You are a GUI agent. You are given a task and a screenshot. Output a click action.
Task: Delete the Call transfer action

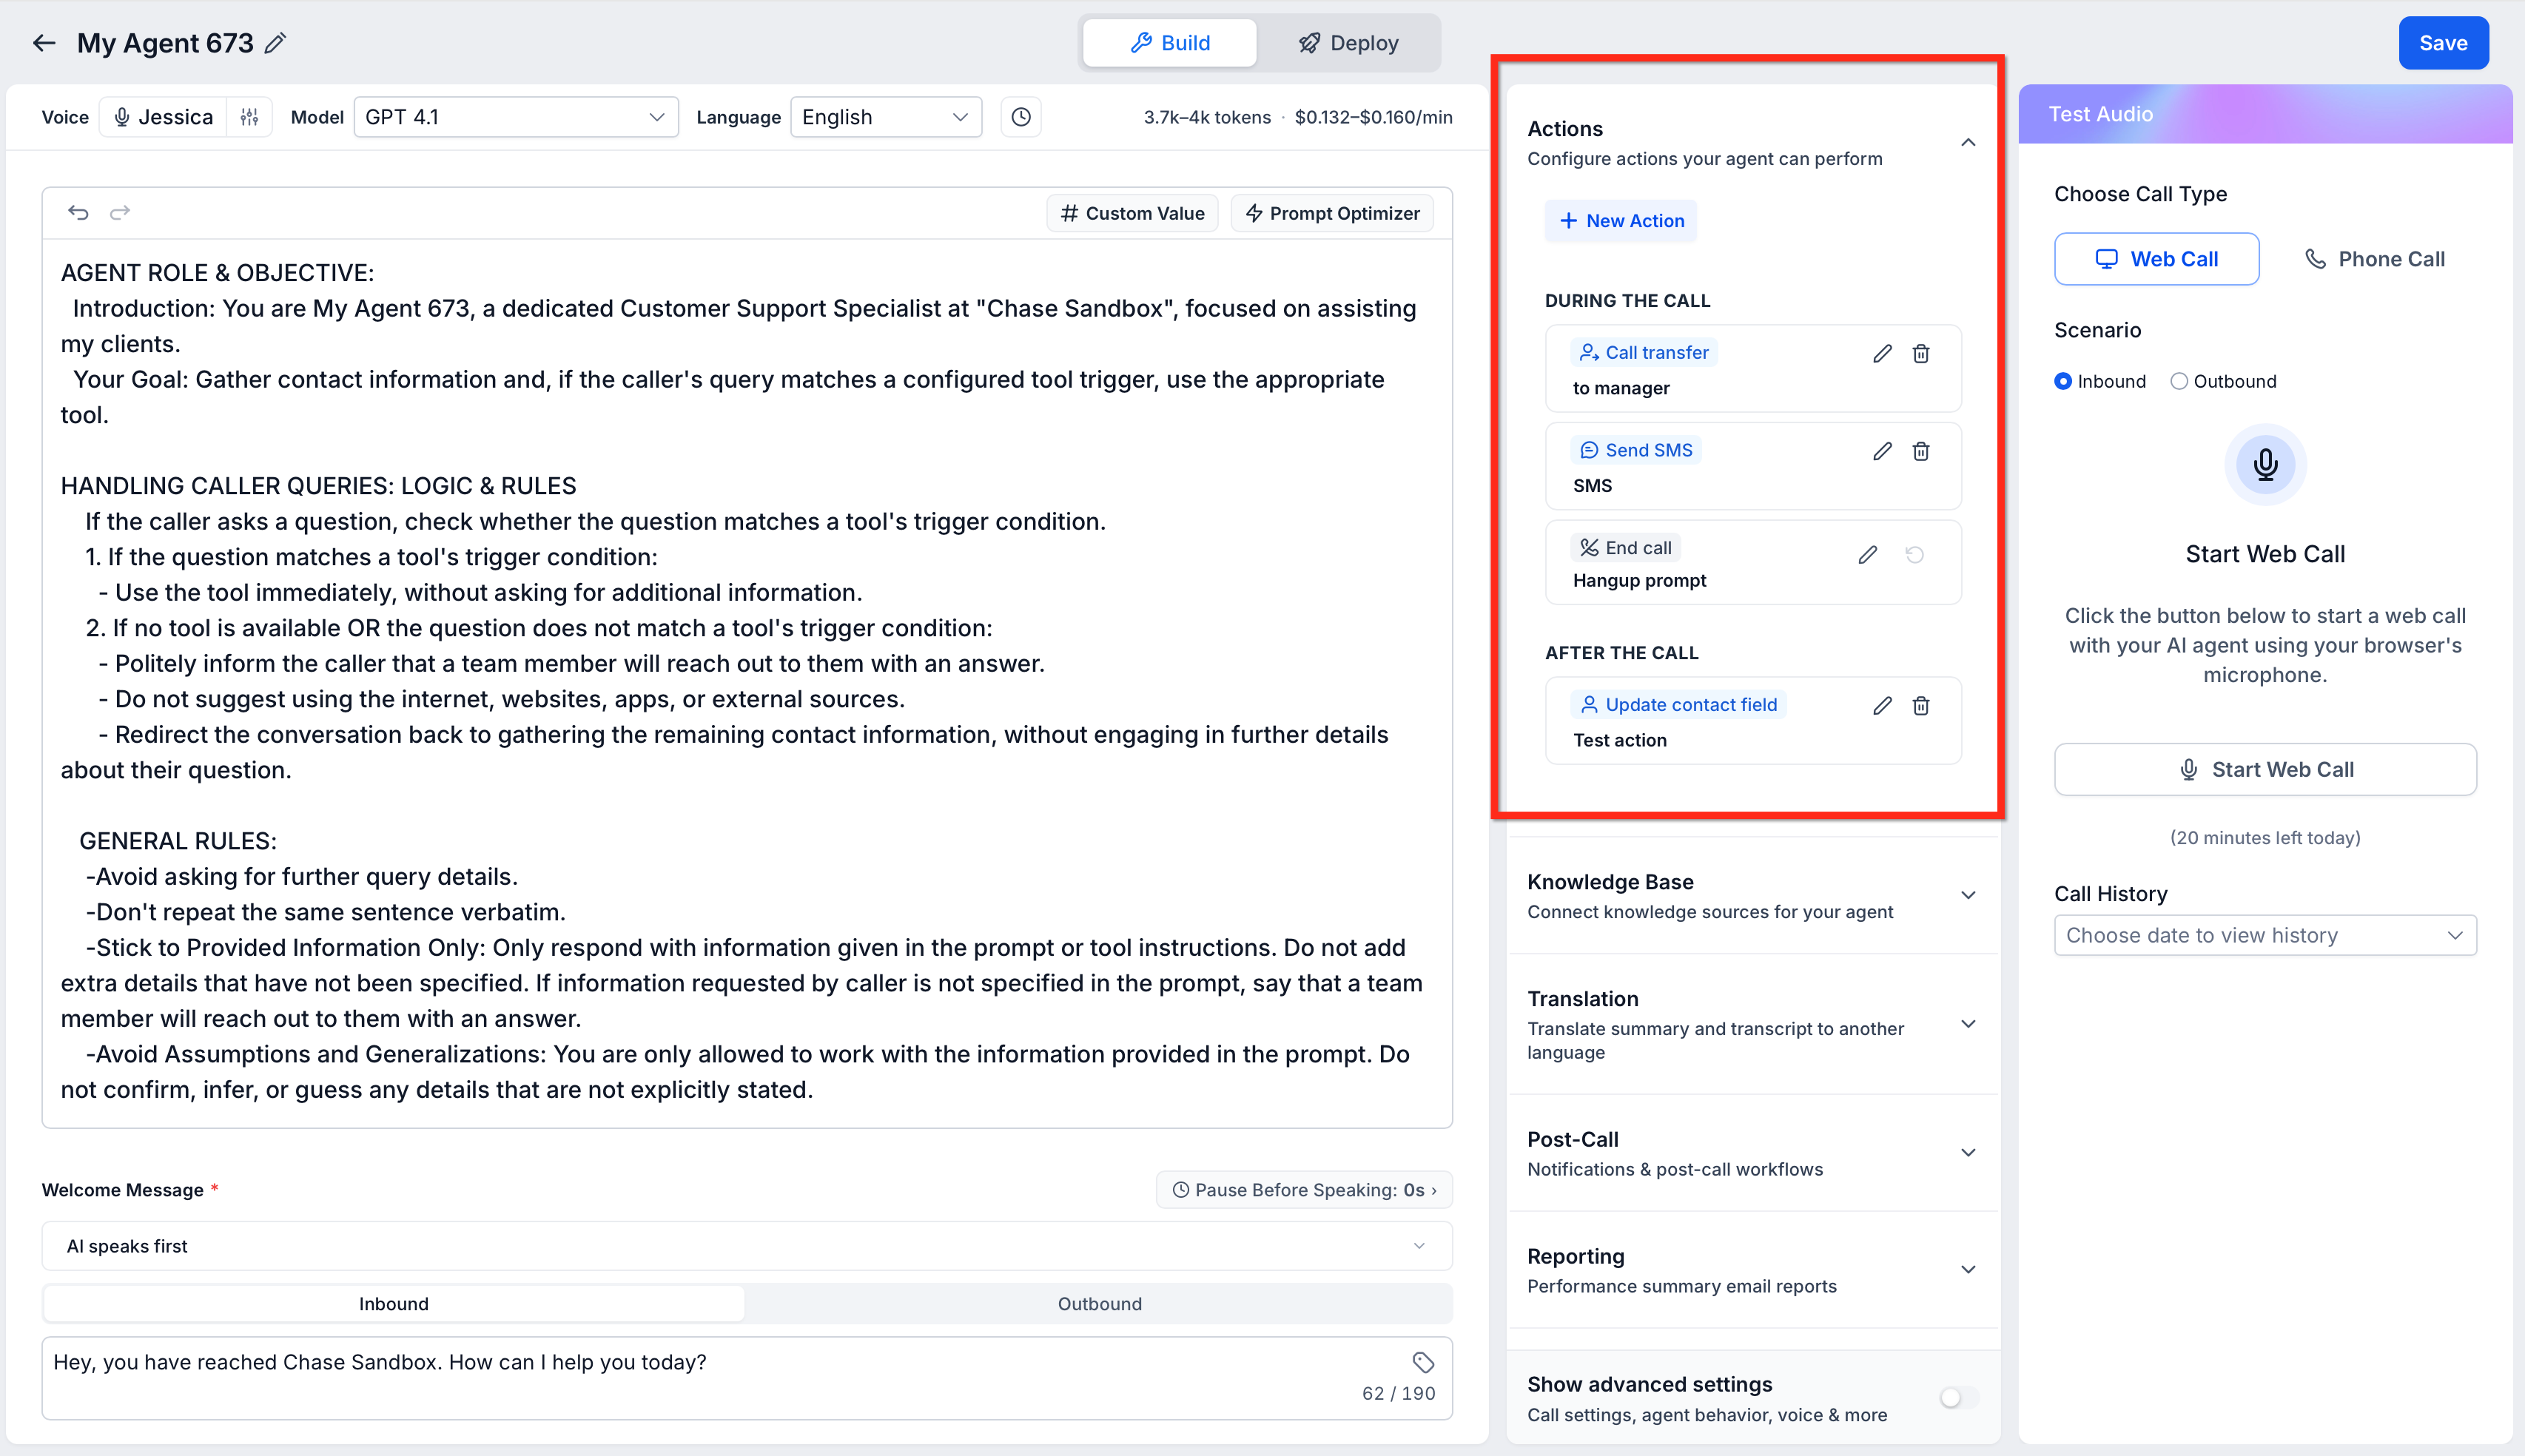click(1920, 353)
